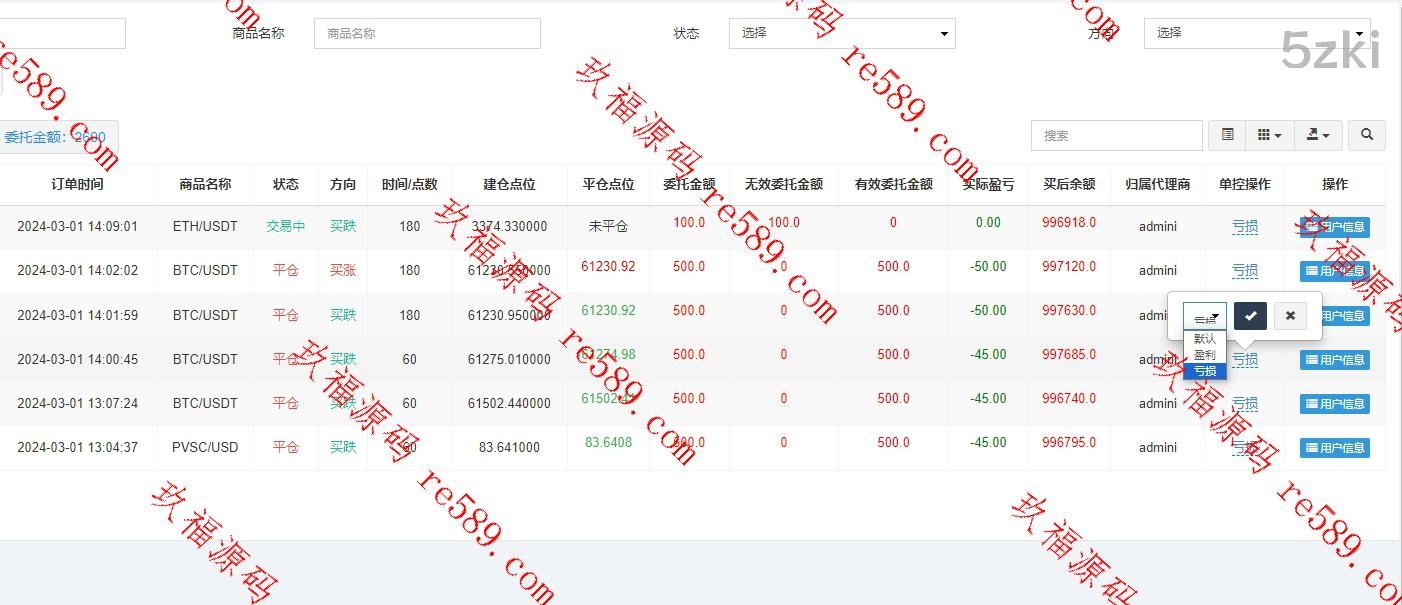The image size is (1402, 605).
Task: Click the toggle card view icon
Action: [1228, 135]
